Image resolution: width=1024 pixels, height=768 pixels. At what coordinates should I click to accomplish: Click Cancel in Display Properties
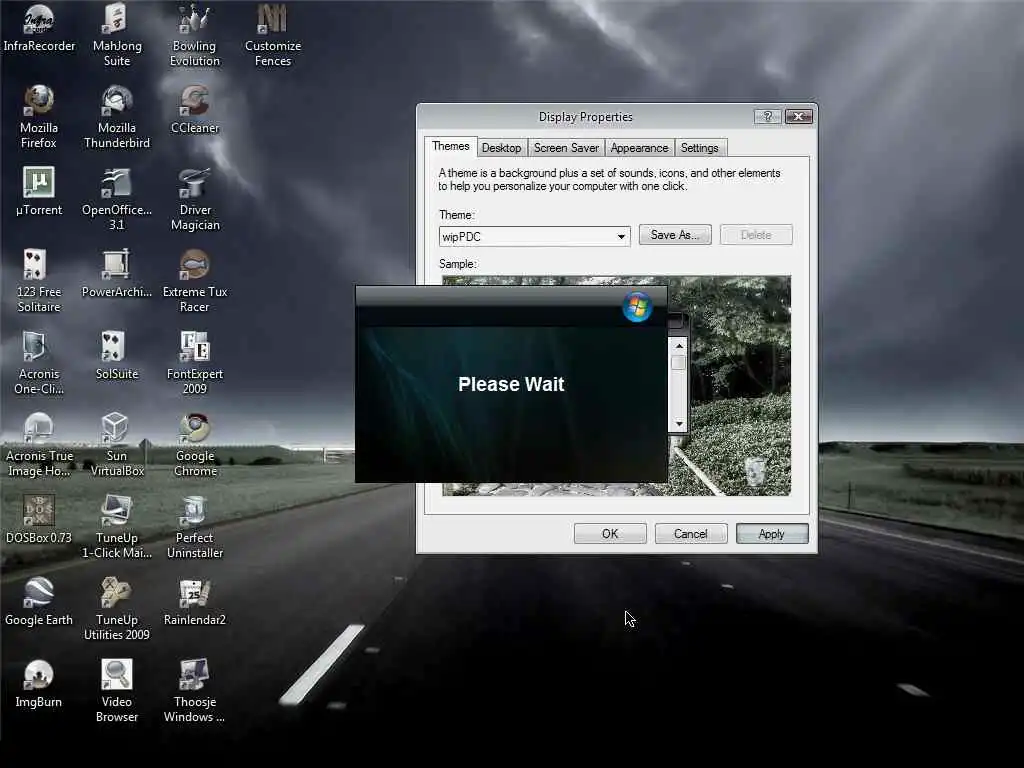691,534
